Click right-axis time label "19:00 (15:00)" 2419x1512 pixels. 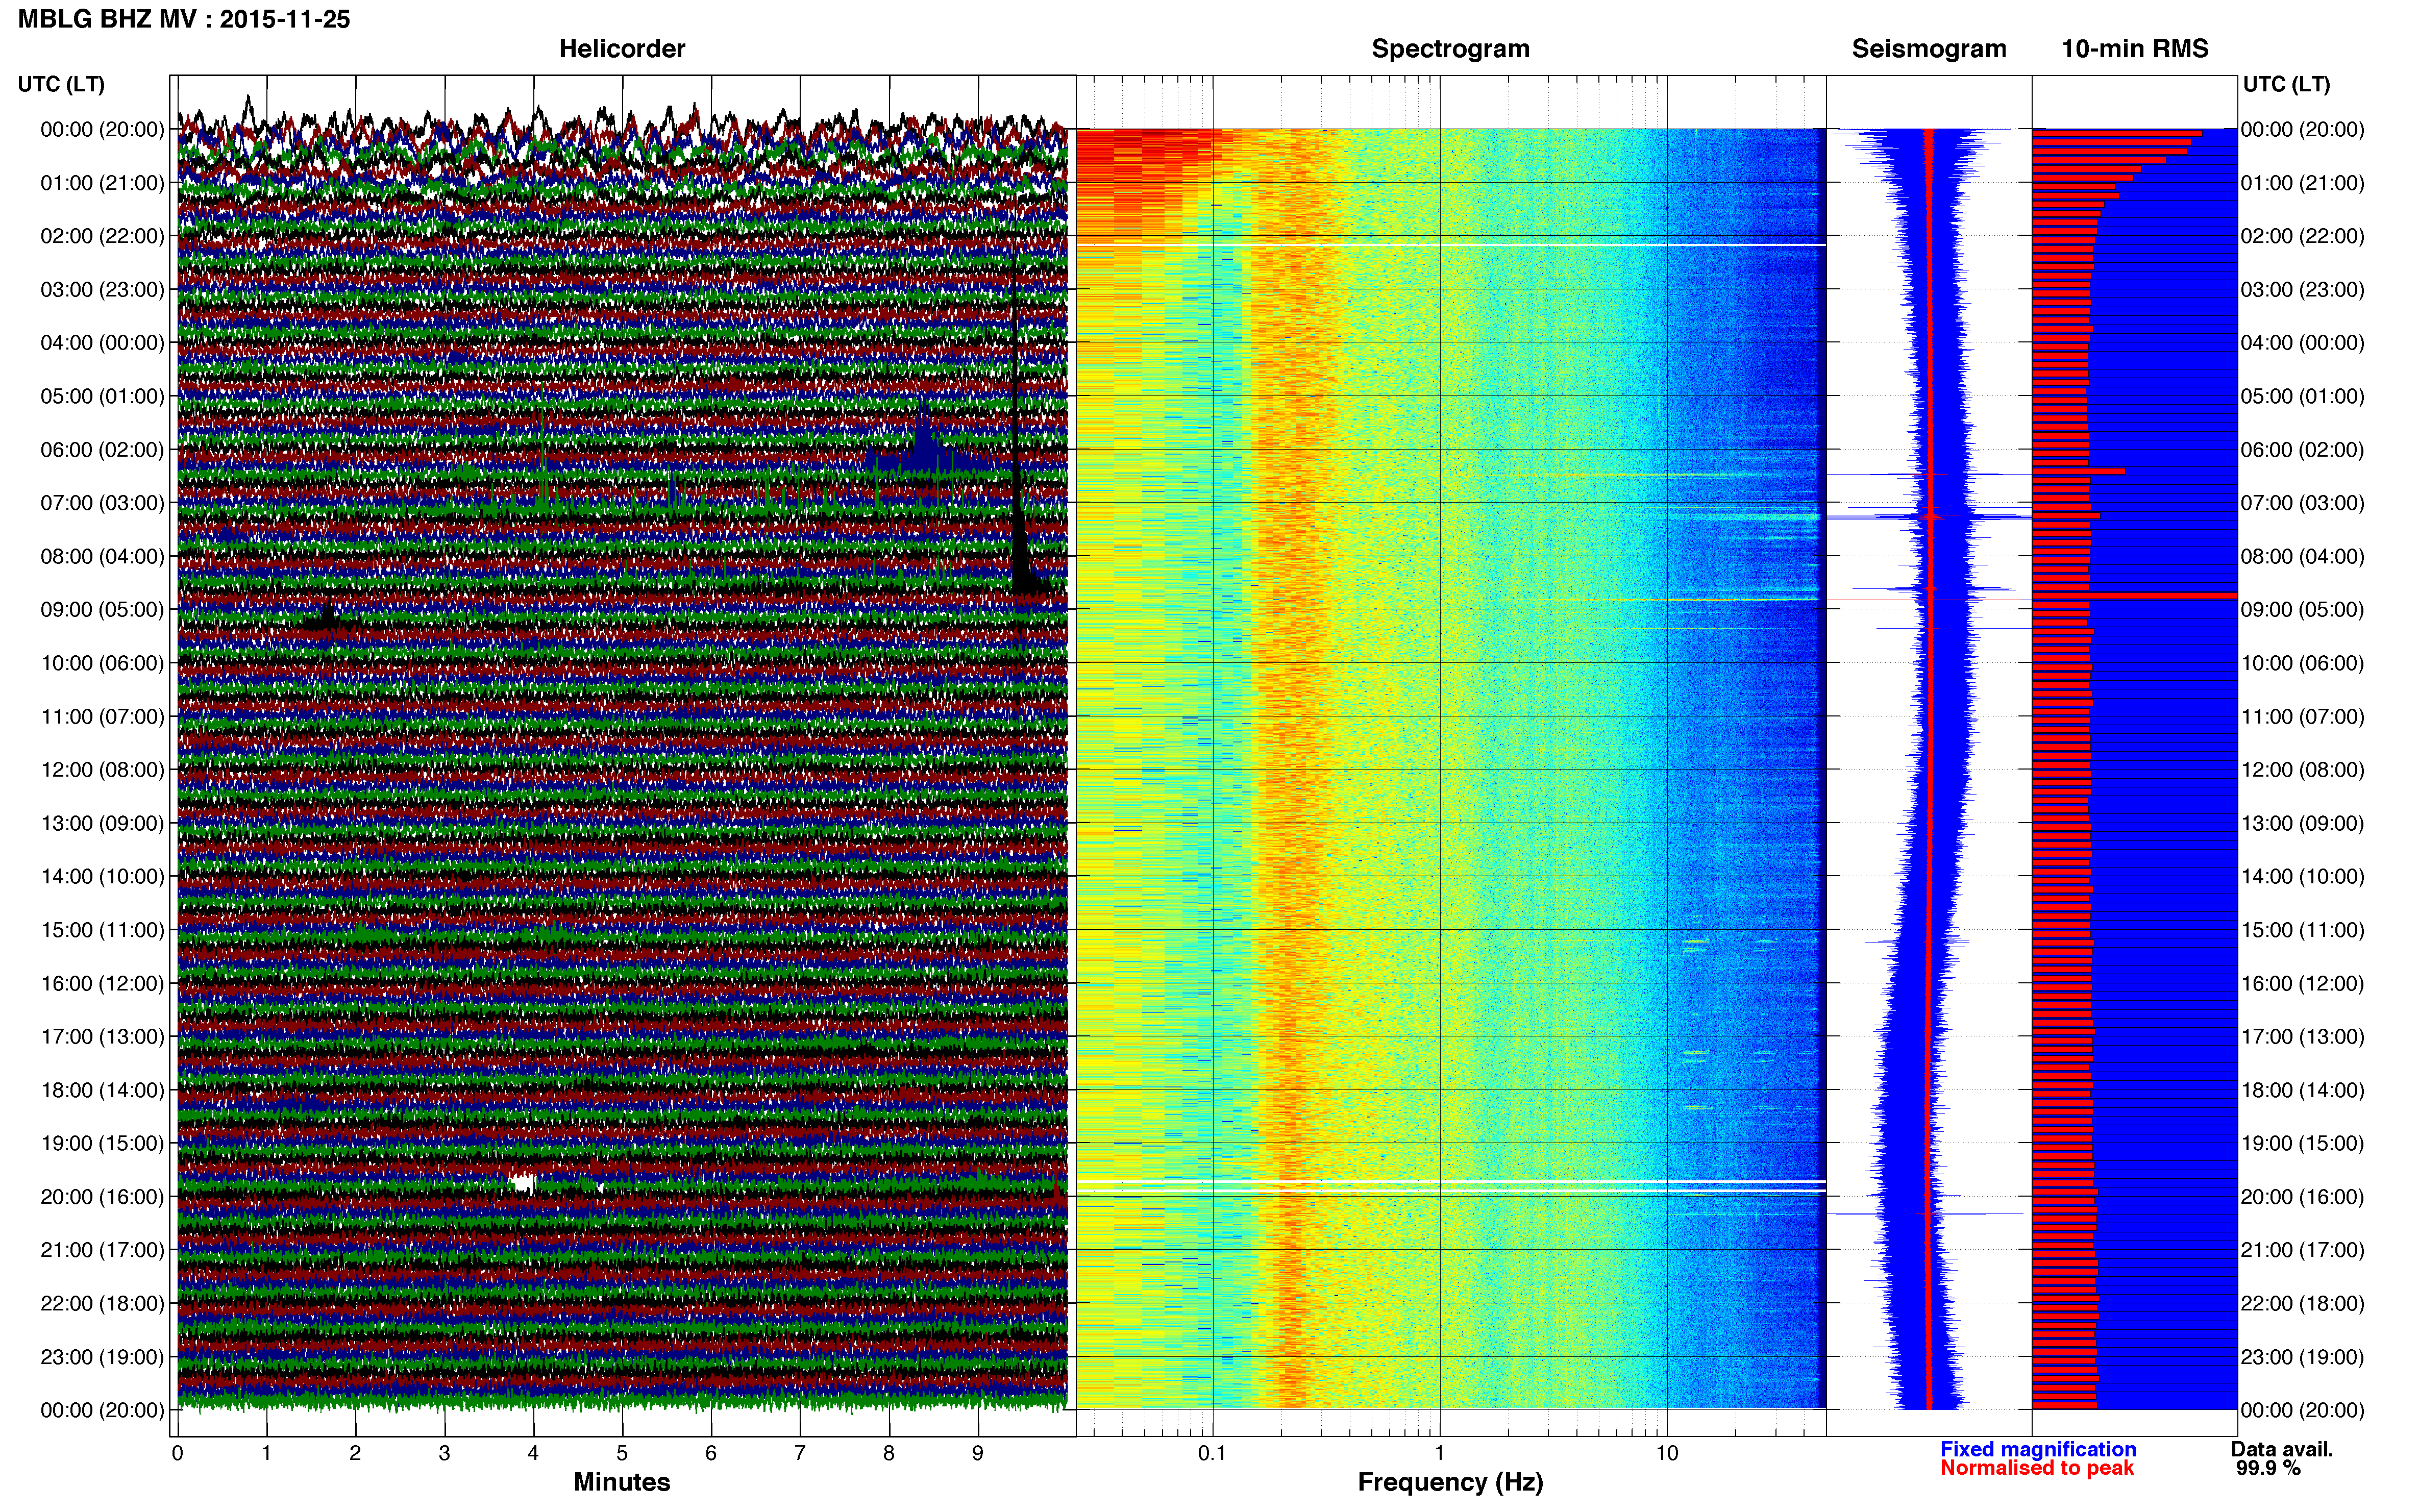(2302, 1143)
